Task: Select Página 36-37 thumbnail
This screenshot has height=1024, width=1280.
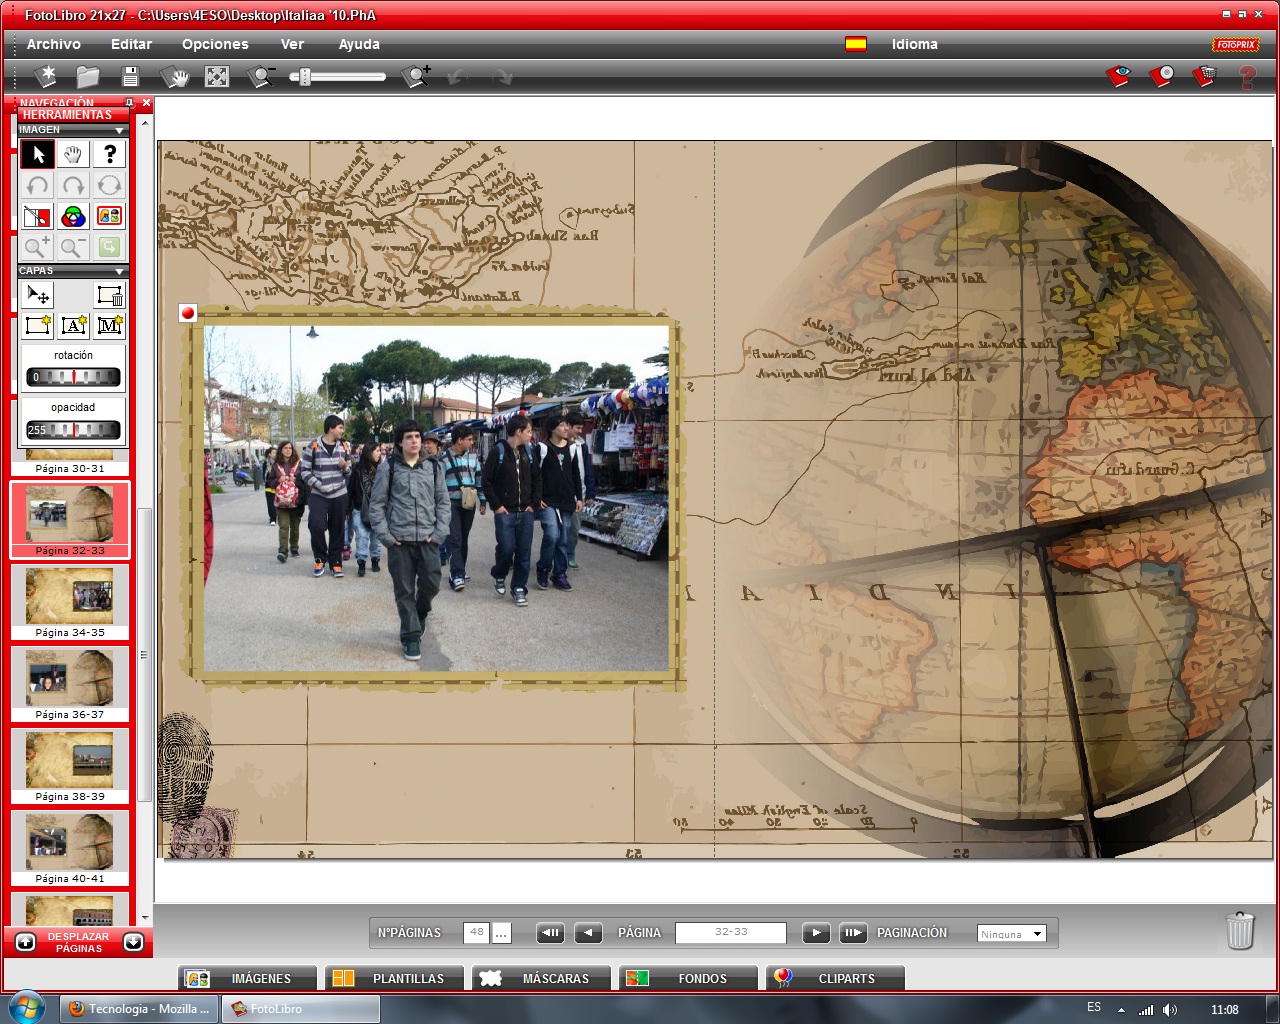Action: point(70,684)
